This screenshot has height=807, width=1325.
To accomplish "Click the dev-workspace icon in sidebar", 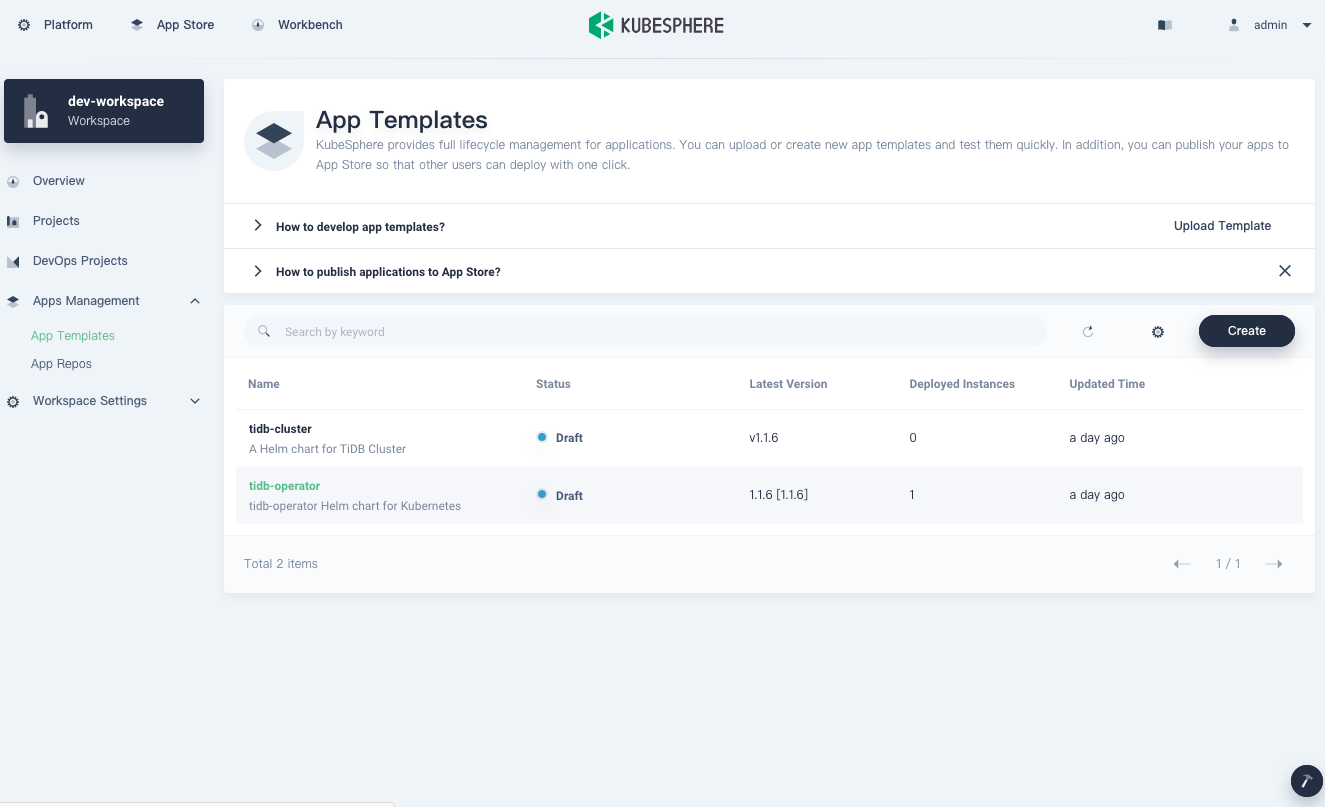I will click(36, 111).
